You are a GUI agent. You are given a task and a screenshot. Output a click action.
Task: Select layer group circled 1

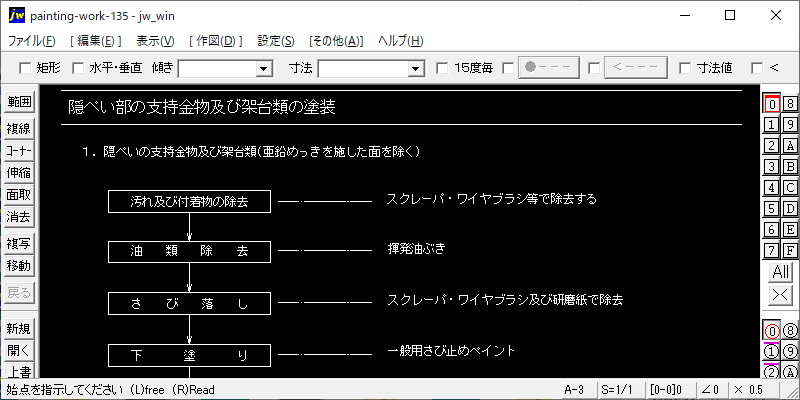tap(772, 352)
